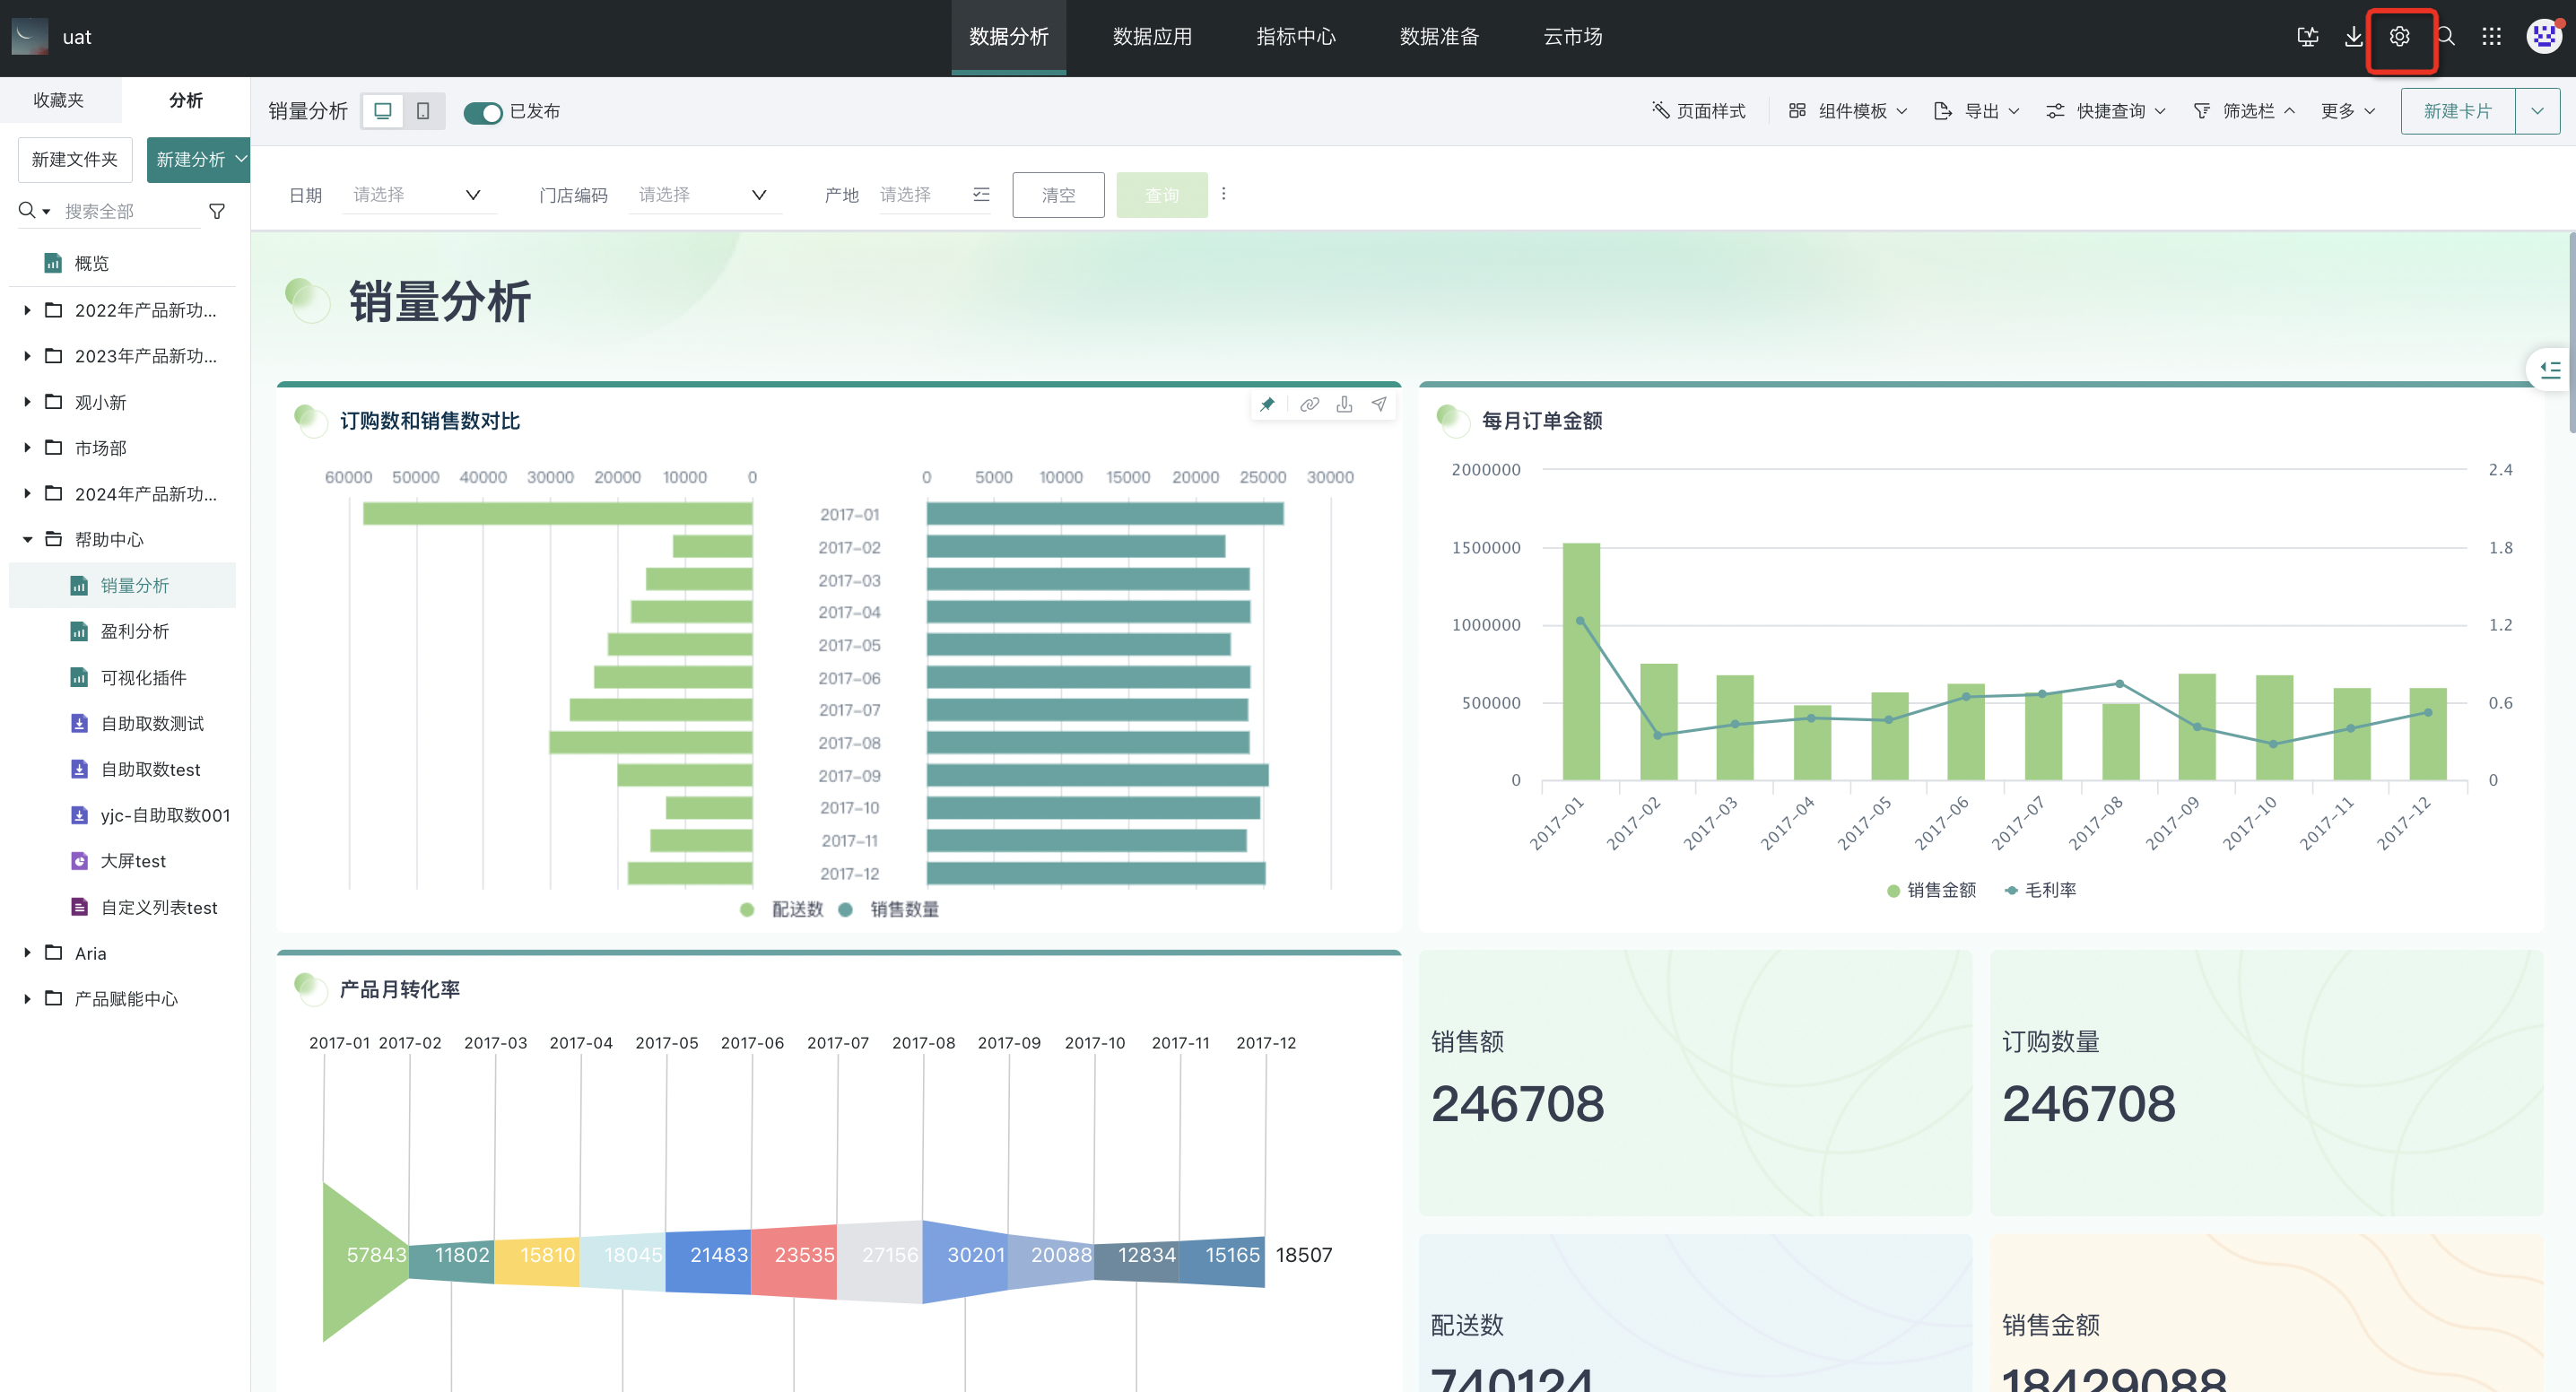Open the 组件模板 dropdown
Viewport: 2576px width, 1392px height.
tap(1848, 111)
